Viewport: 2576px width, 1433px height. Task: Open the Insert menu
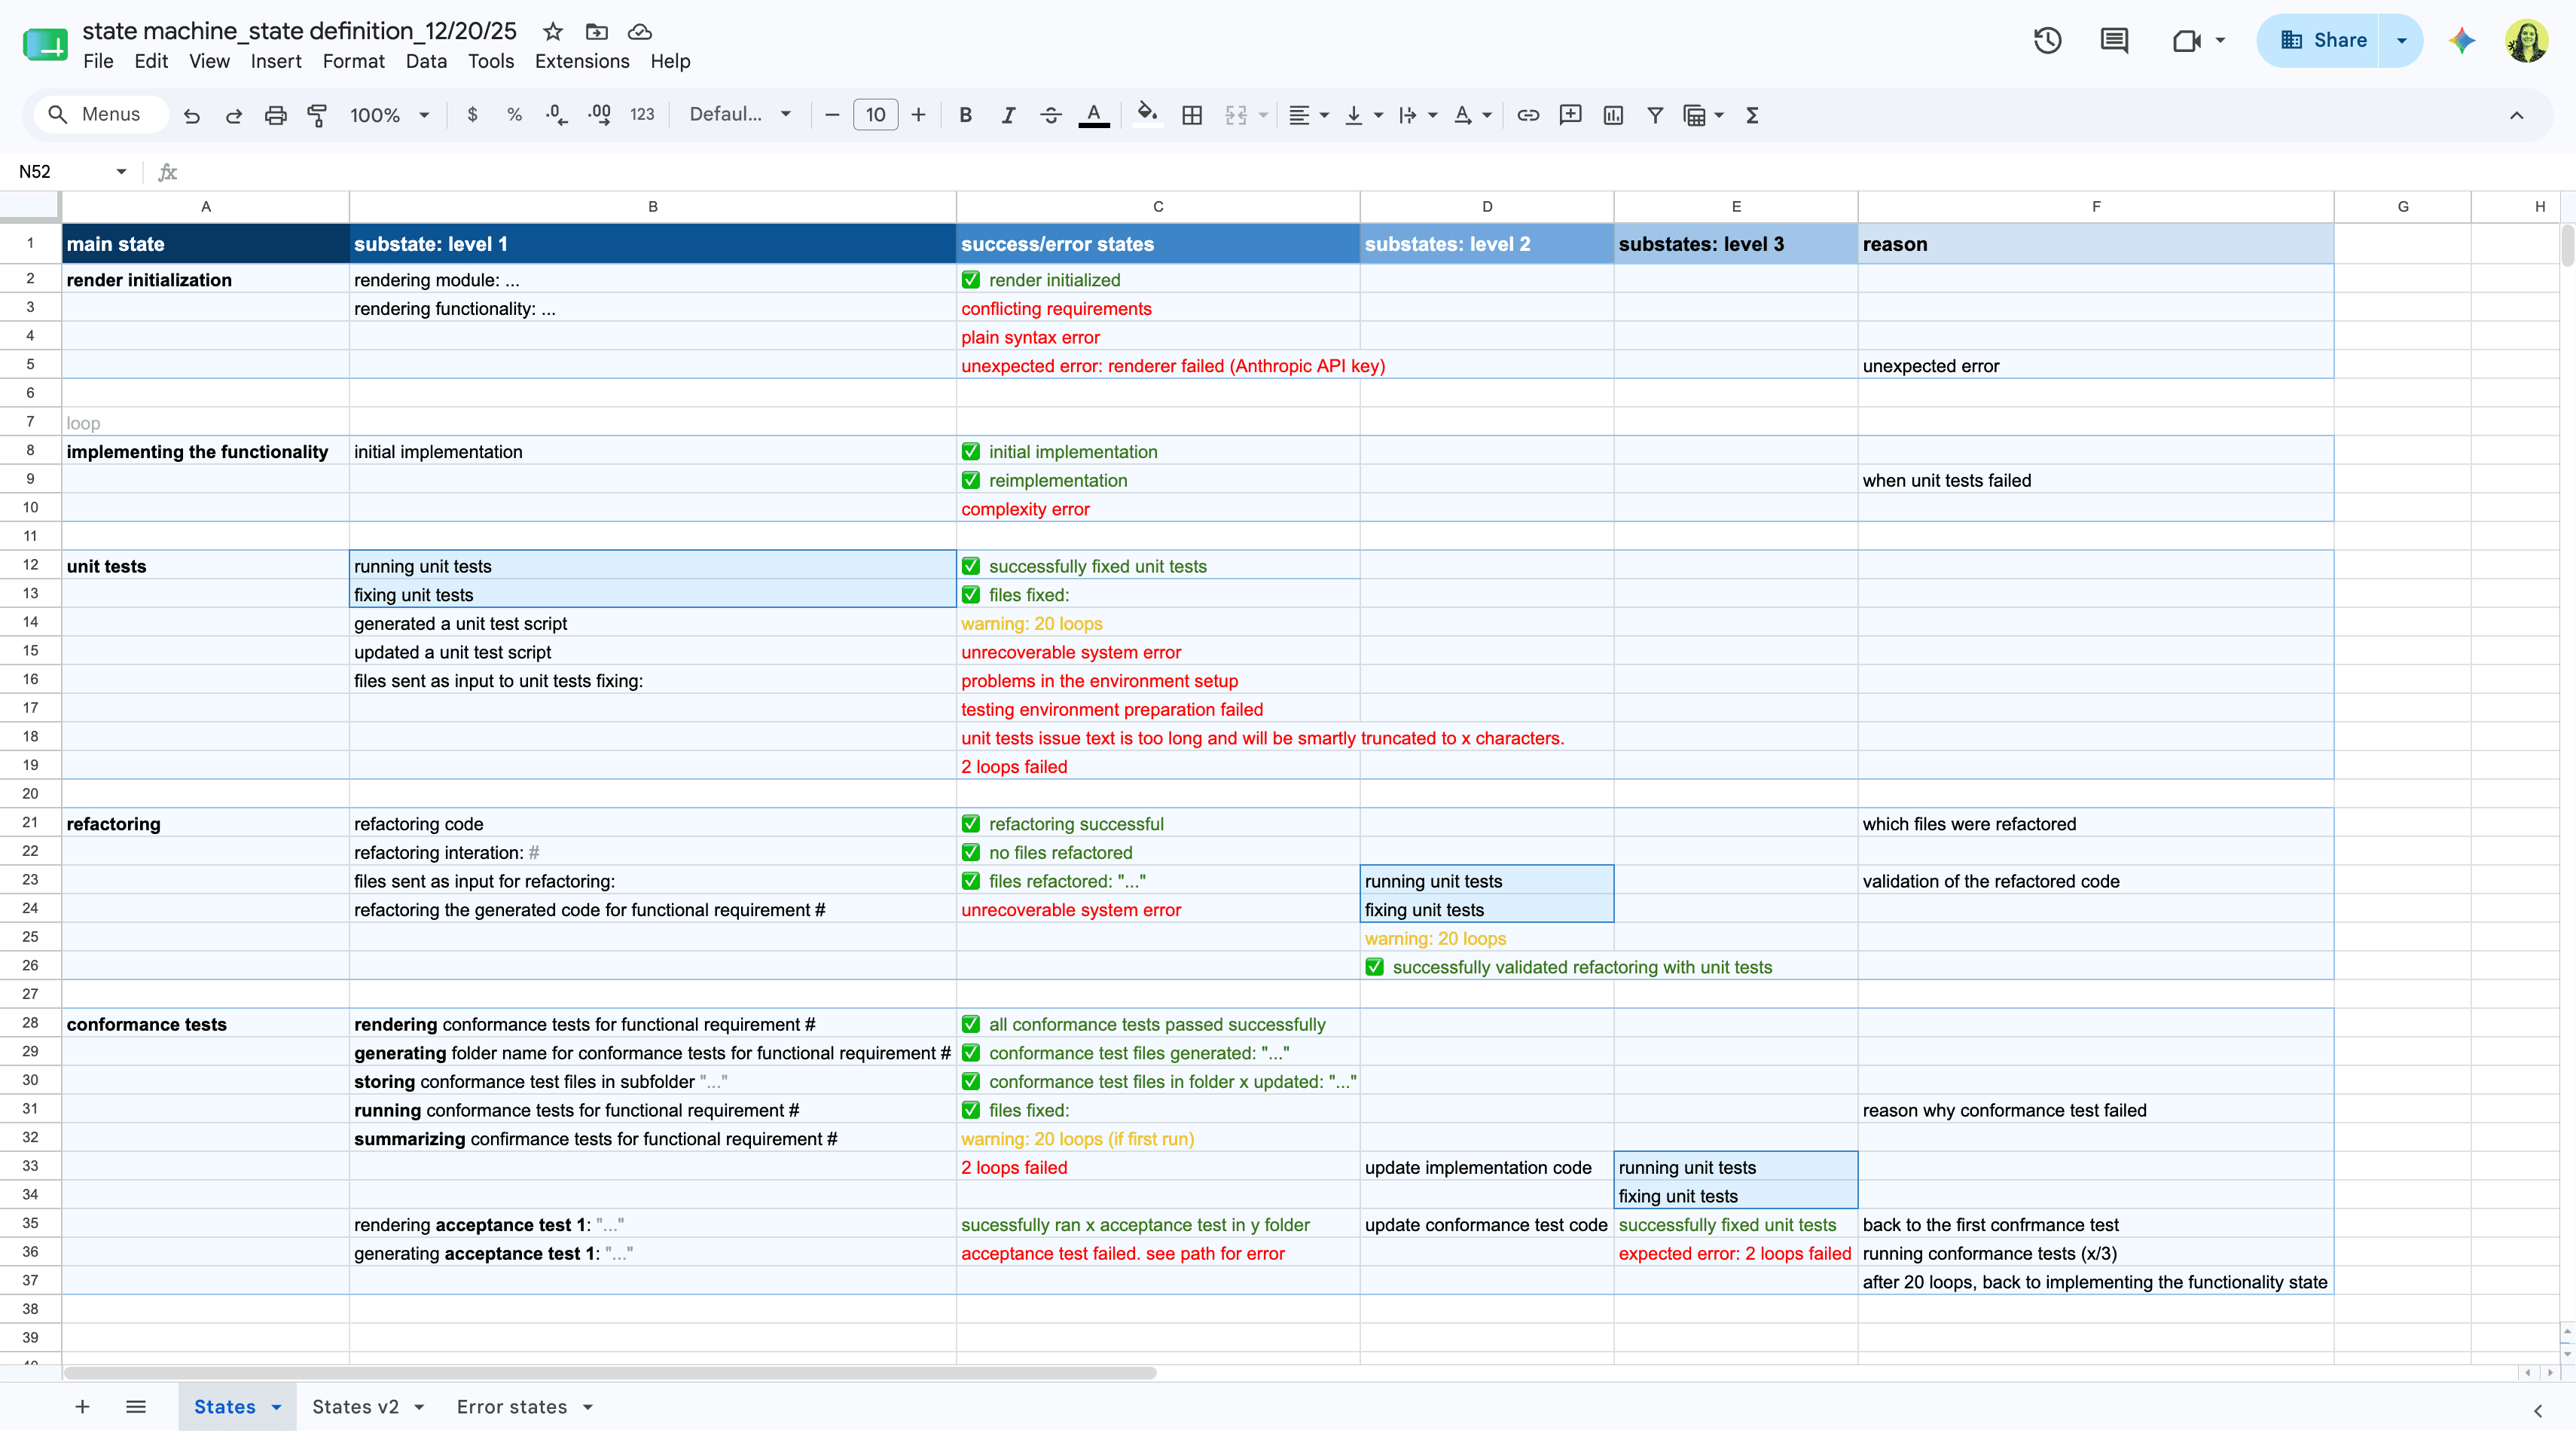click(276, 62)
